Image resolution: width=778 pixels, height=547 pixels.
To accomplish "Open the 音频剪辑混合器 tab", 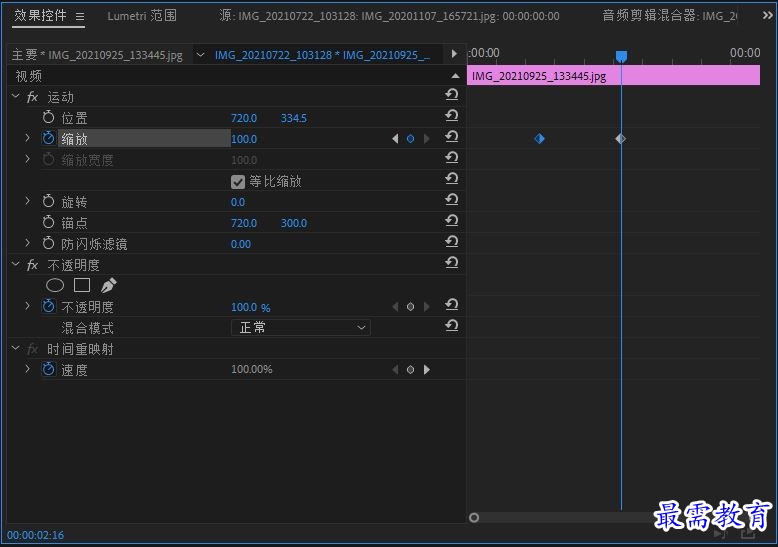I will 669,16.
